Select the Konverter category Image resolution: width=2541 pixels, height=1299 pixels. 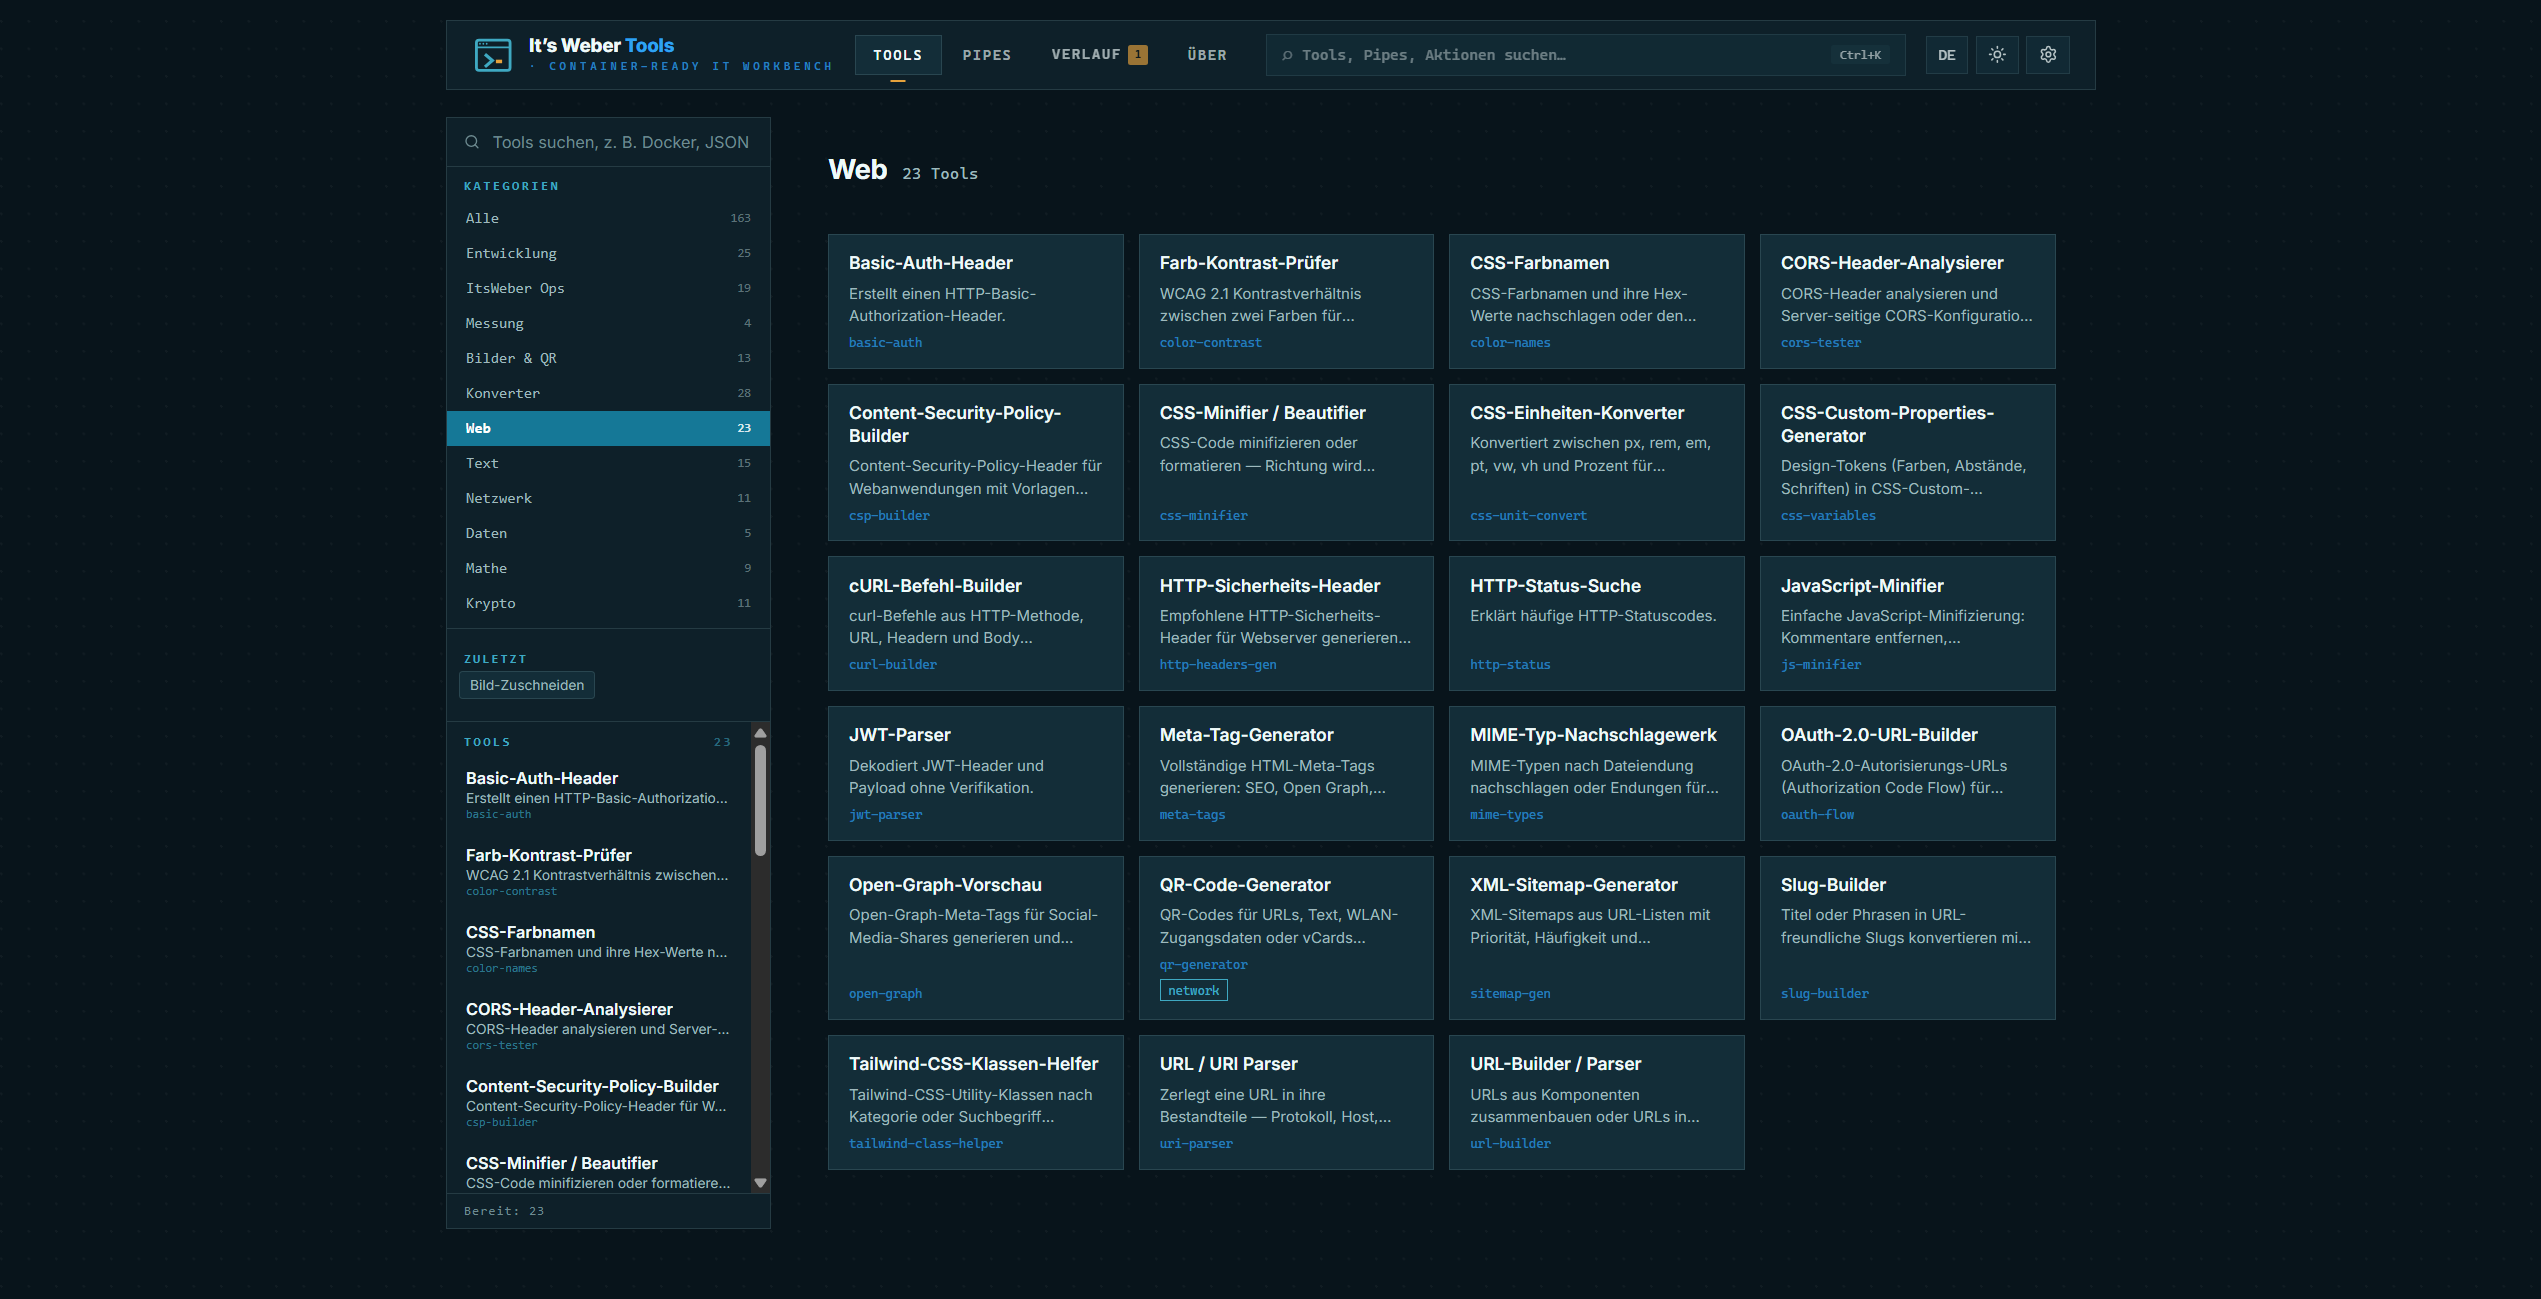point(608,393)
